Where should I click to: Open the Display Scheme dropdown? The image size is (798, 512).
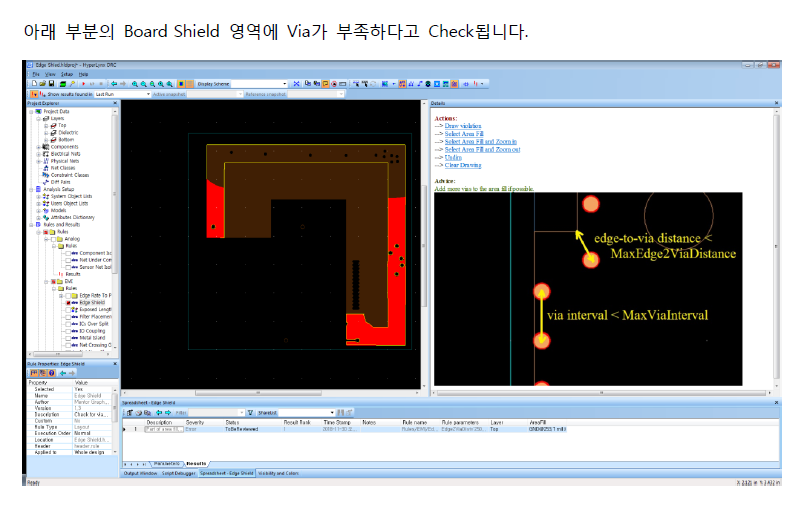(286, 84)
